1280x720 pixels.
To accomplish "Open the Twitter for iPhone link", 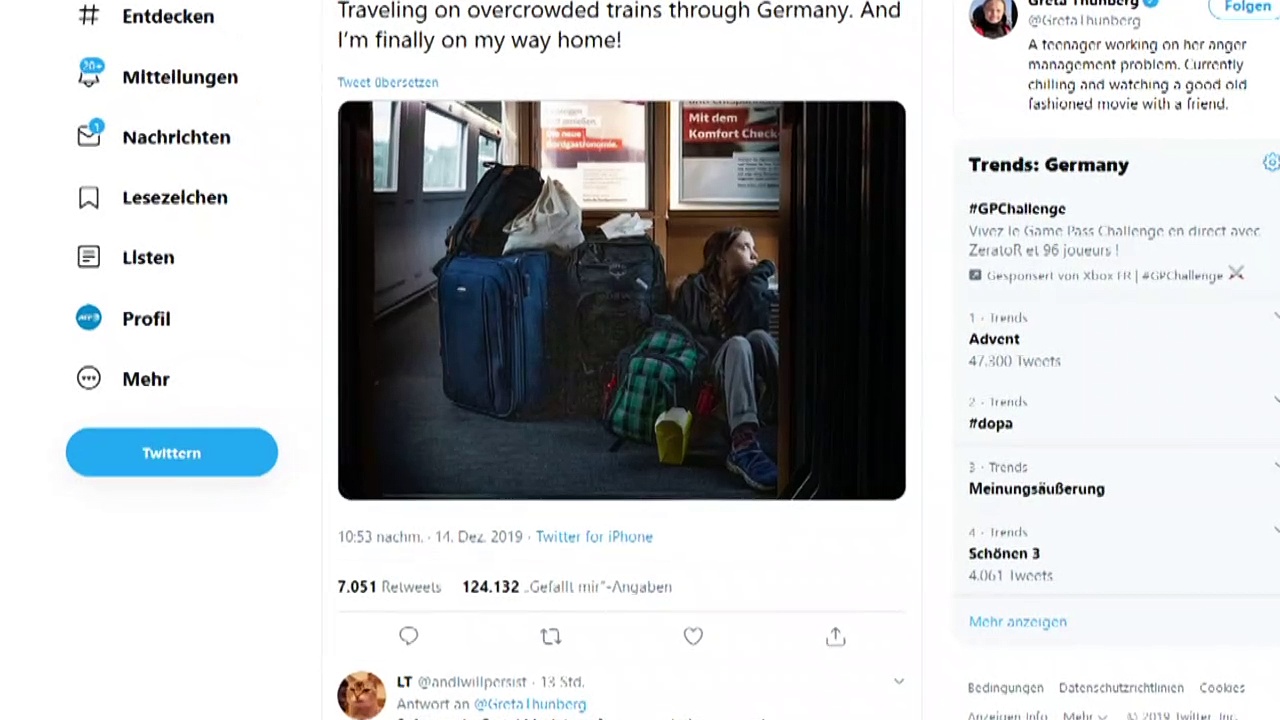I will [594, 537].
